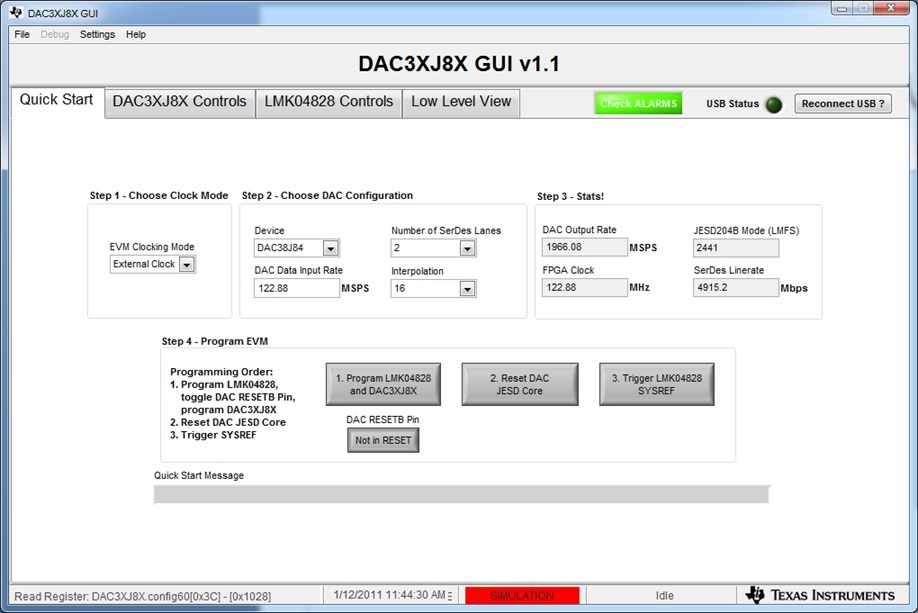The height and width of the screenshot is (613, 918).
Task: Click the USB Status label
Action: pos(732,104)
